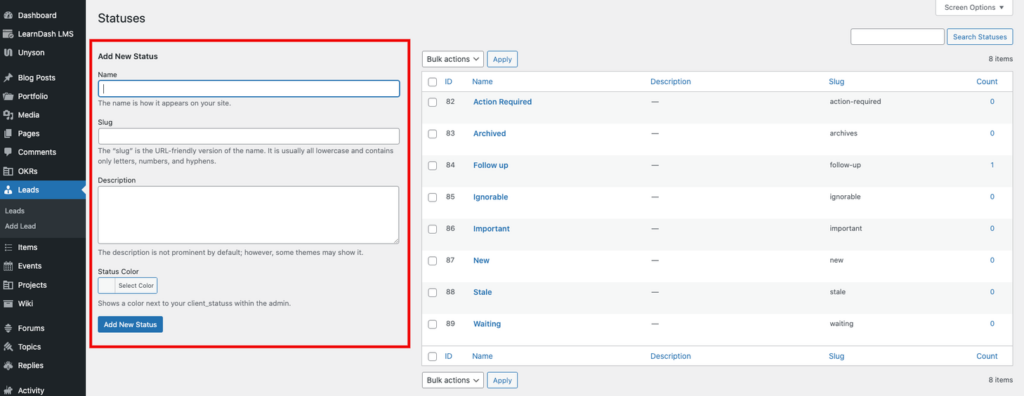Open the Wiki menu item
This screenshot has height=396, width=1024.
(x=25, y=303)
